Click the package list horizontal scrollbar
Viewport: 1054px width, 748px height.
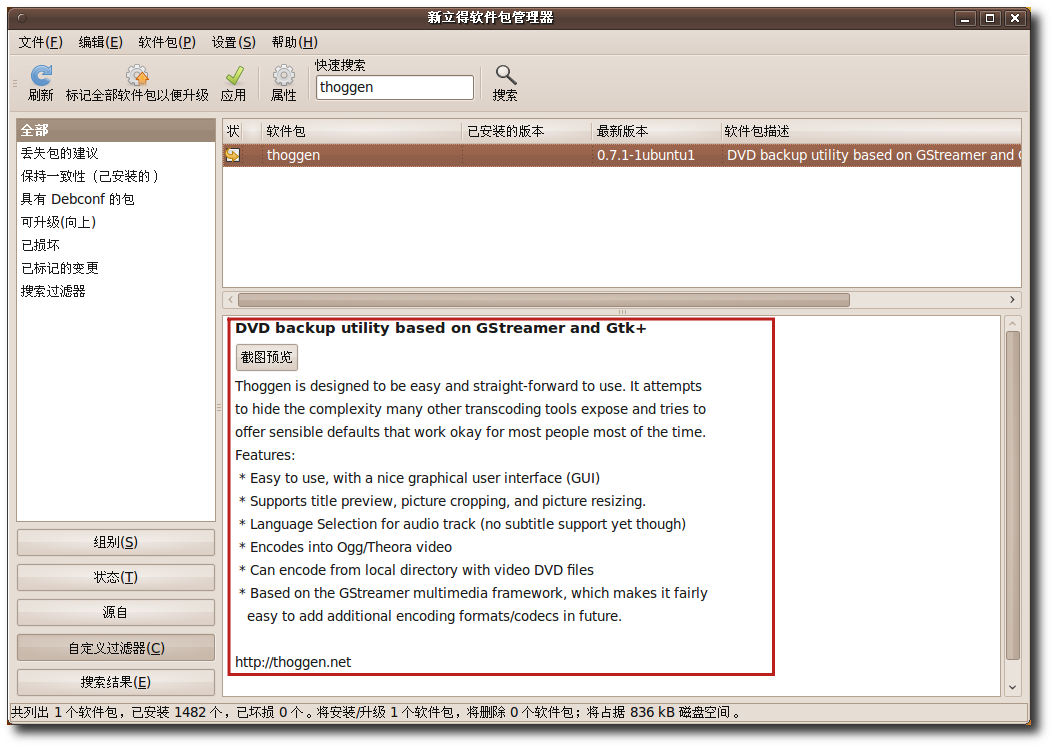pos(544,300)
